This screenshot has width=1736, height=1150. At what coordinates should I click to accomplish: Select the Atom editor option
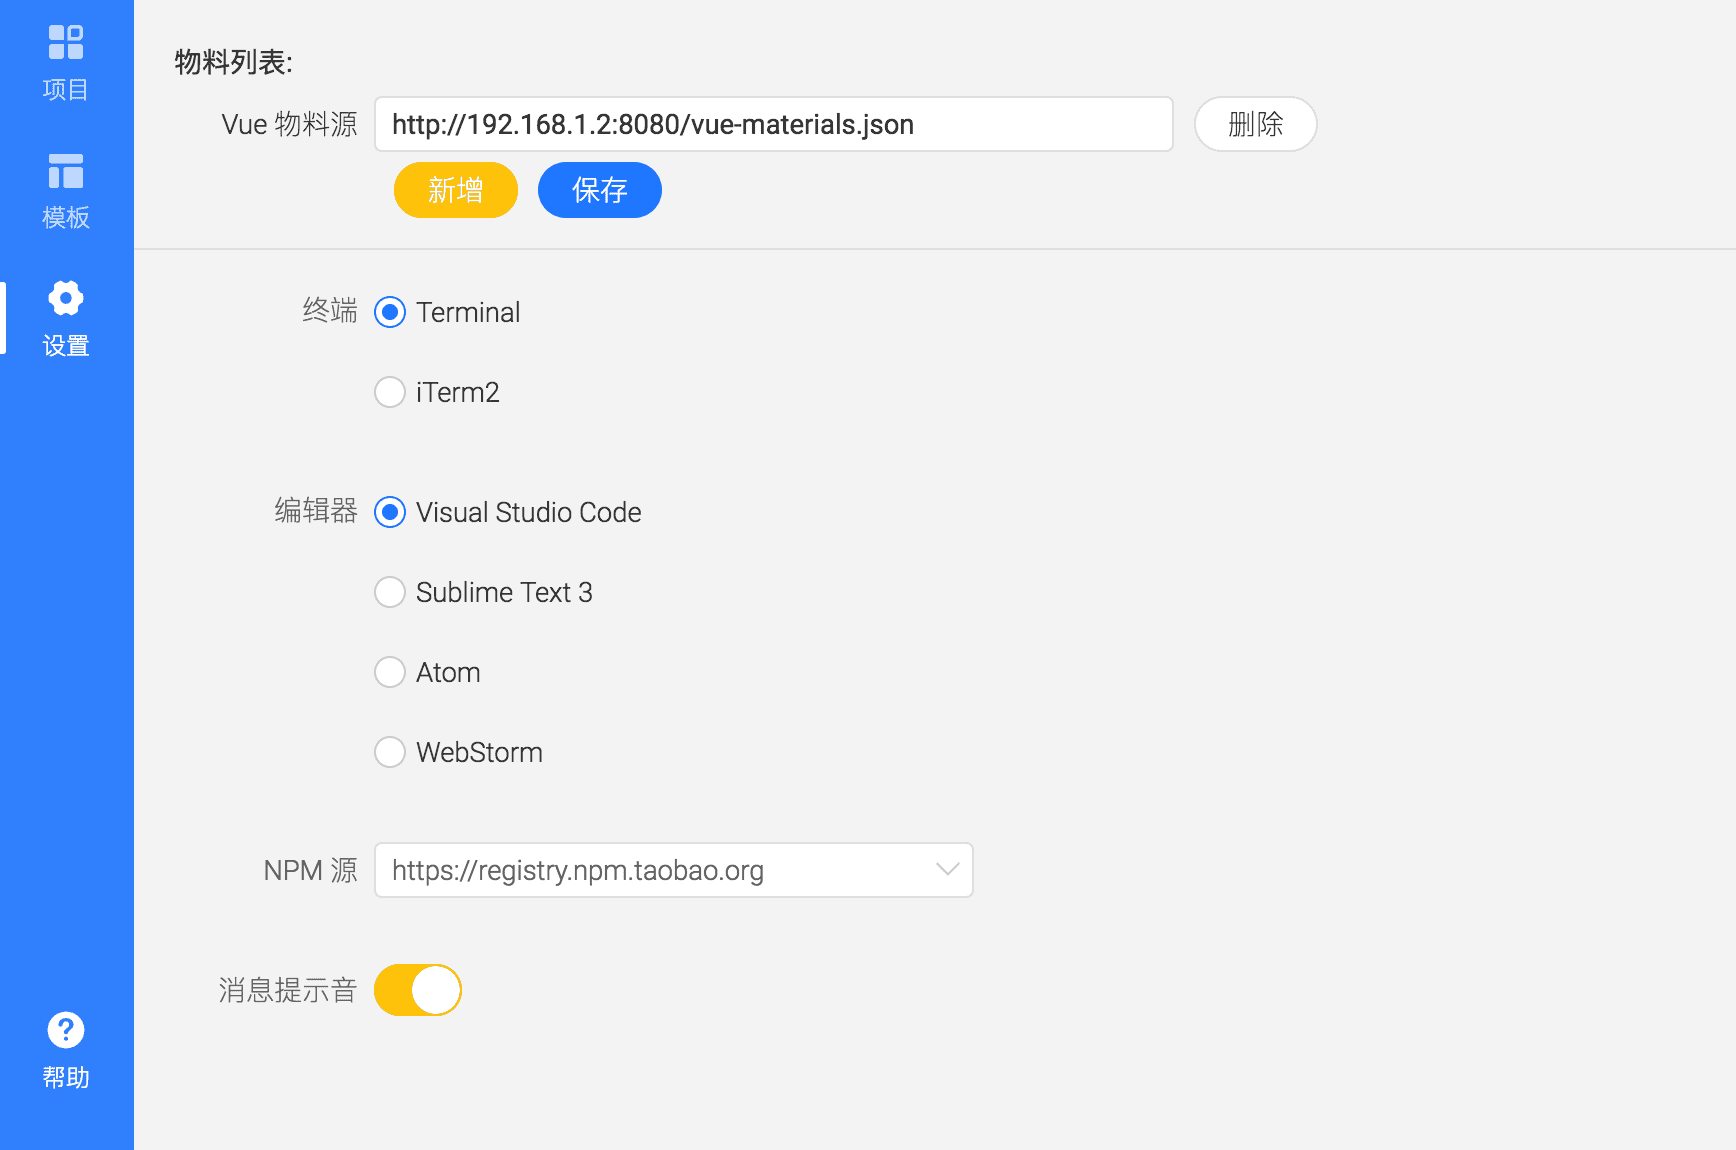[390, 672]
